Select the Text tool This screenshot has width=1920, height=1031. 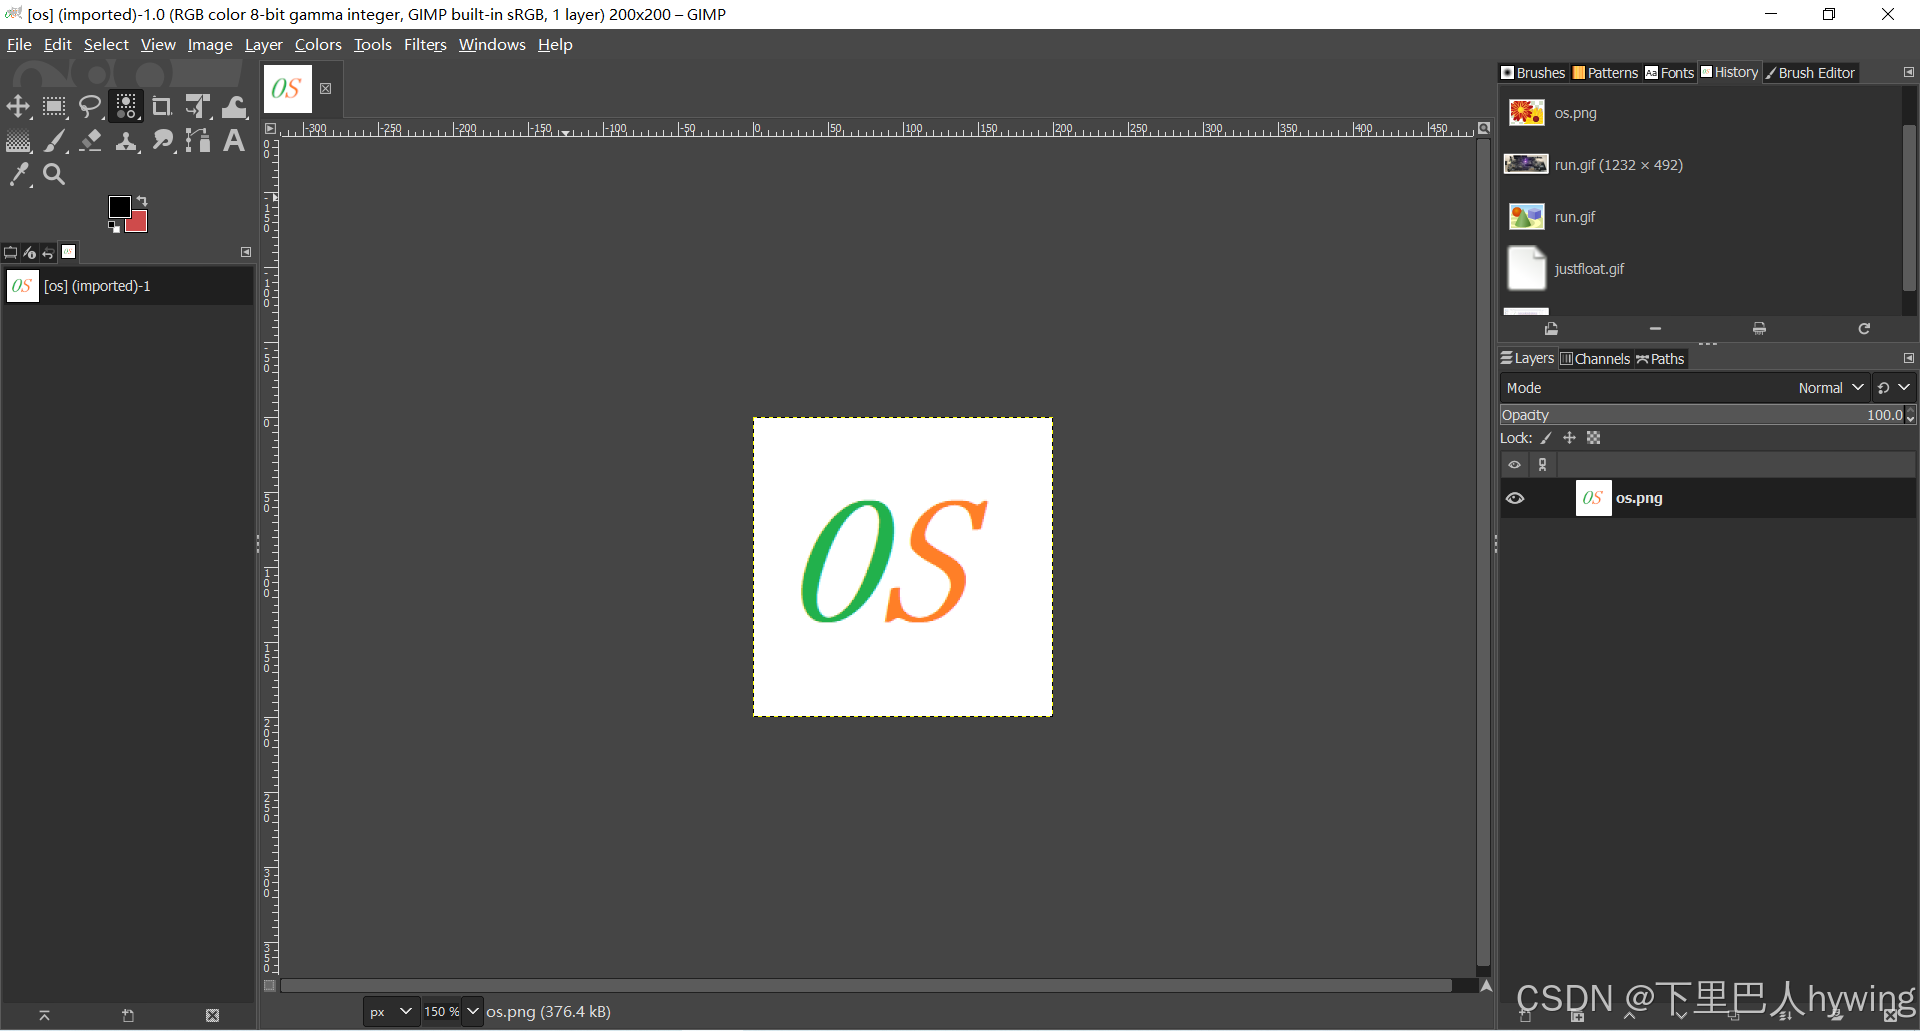click(234, 141)
